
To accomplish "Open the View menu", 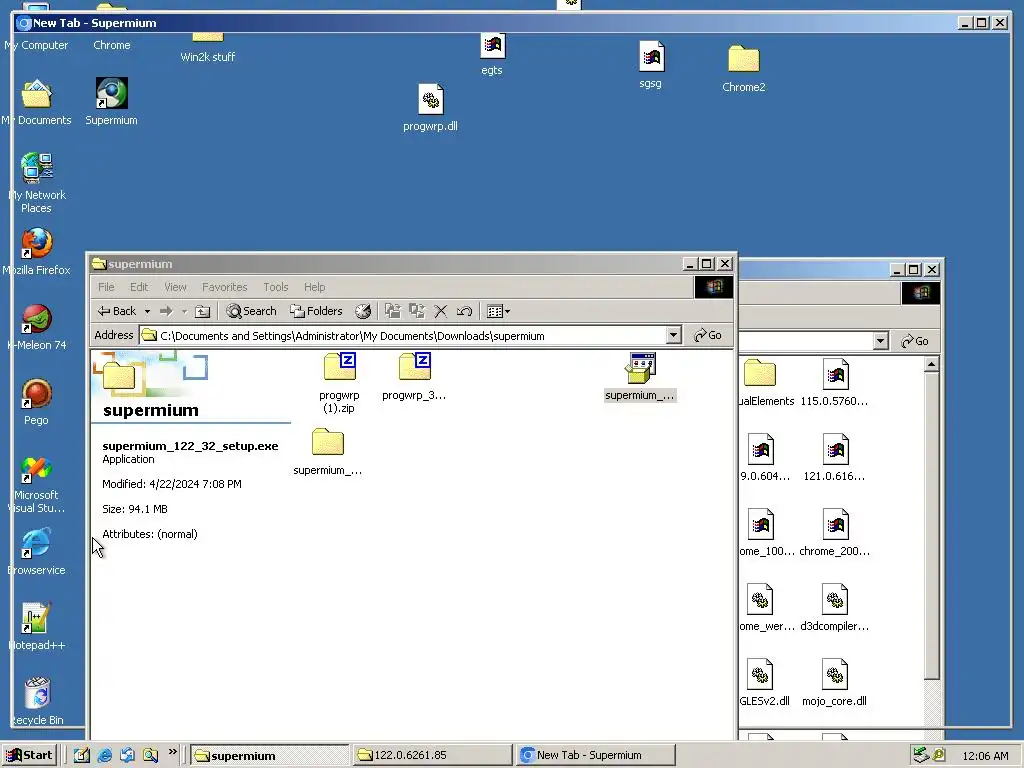I will pos(175,287).
